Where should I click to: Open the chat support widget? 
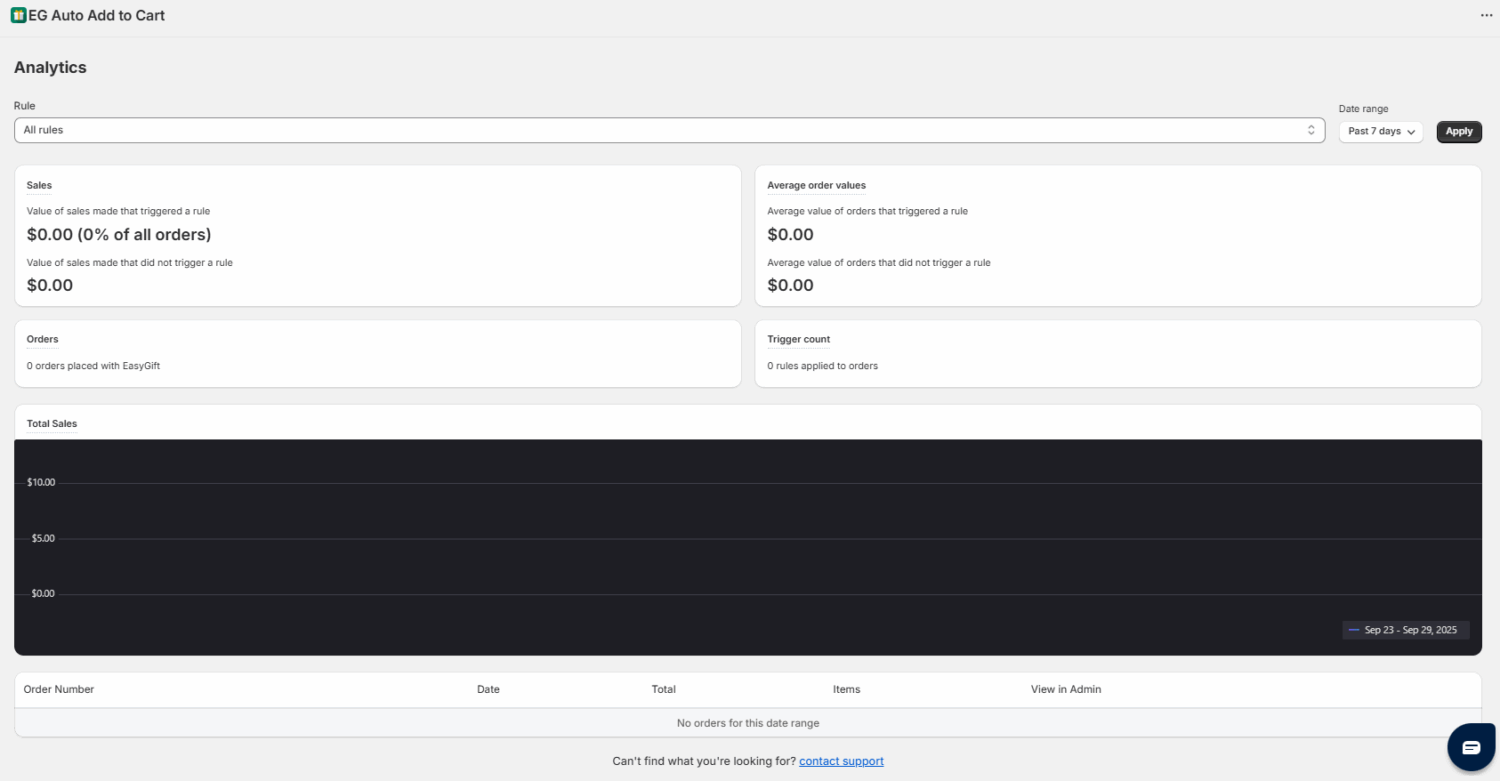(1471, 747)
